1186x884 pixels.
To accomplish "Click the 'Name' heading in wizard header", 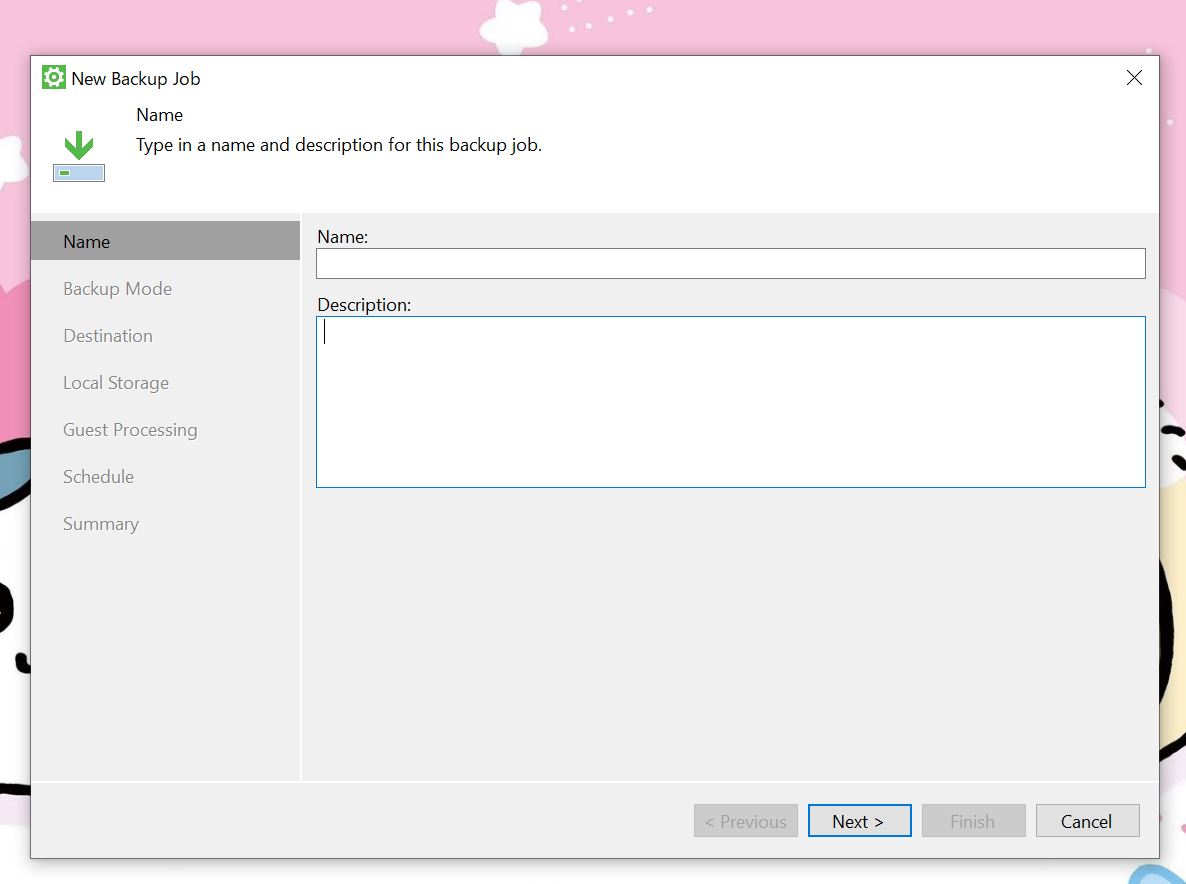I will coord(160,115).
